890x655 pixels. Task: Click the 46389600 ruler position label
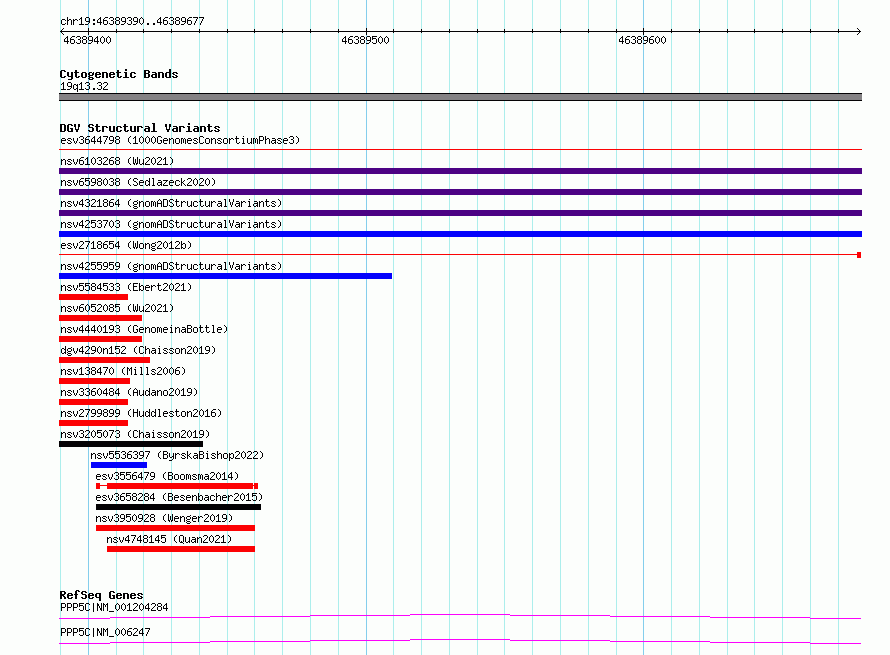click(x=642, y=40)
